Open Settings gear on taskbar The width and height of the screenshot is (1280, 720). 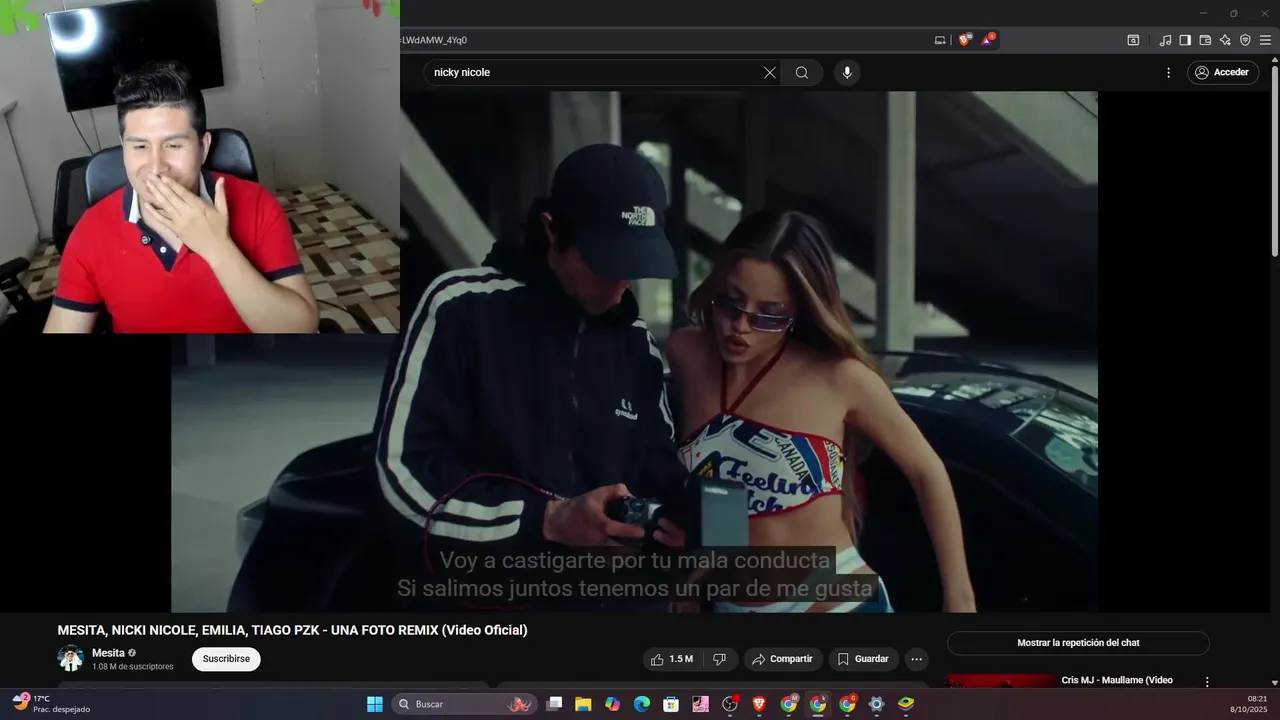[x=877, y=704]
